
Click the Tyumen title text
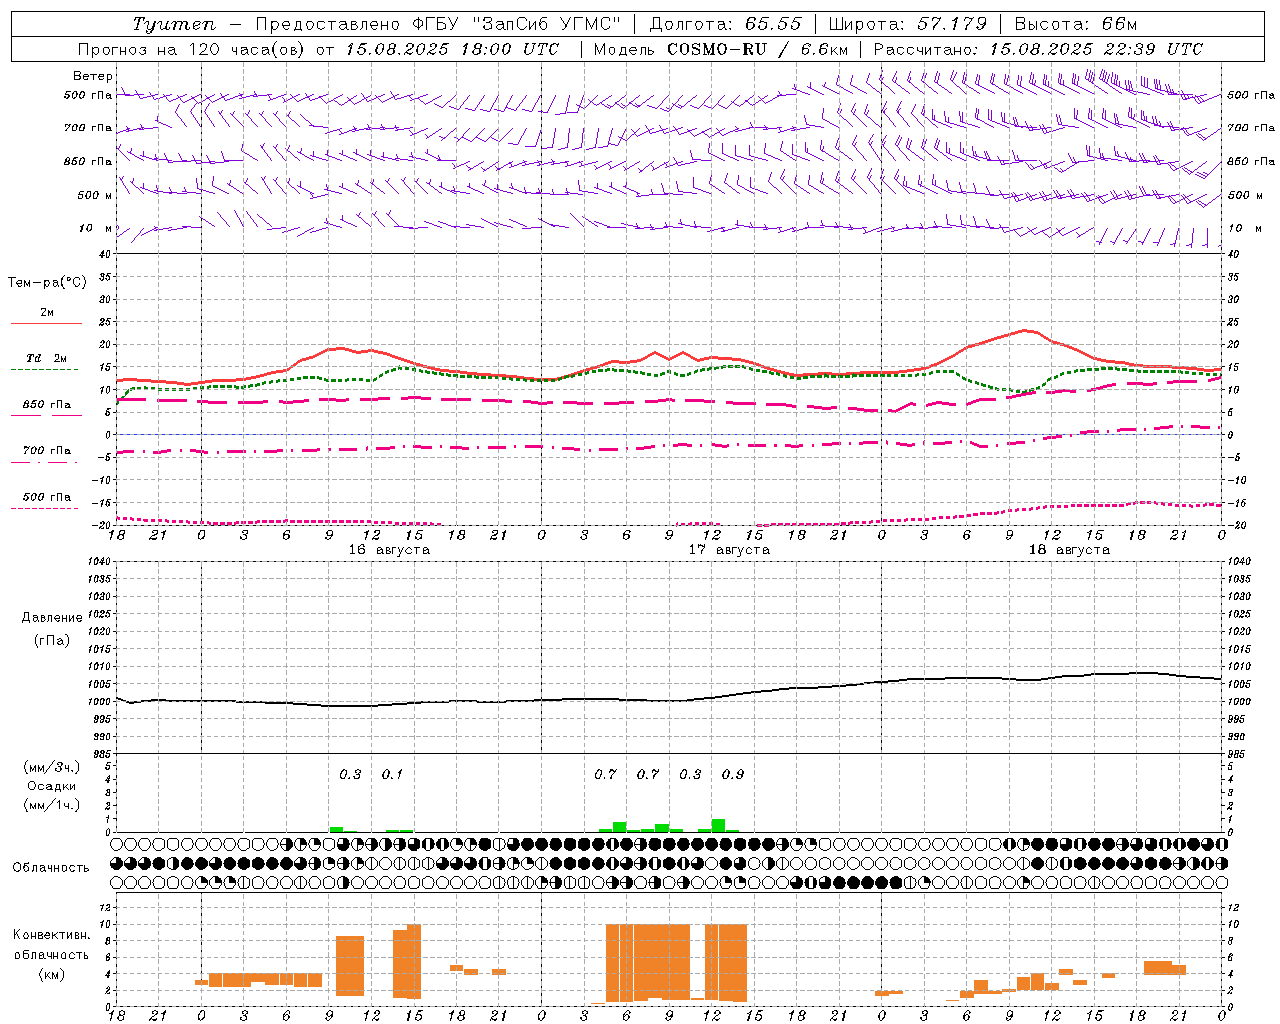(x=167, y=24)
